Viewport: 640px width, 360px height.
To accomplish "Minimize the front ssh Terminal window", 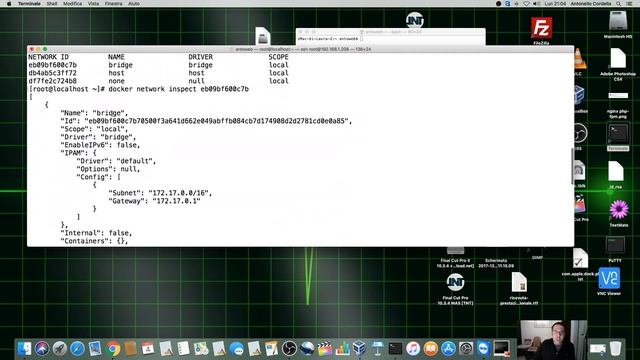I will pyautogui.click(x=38, y=49).
